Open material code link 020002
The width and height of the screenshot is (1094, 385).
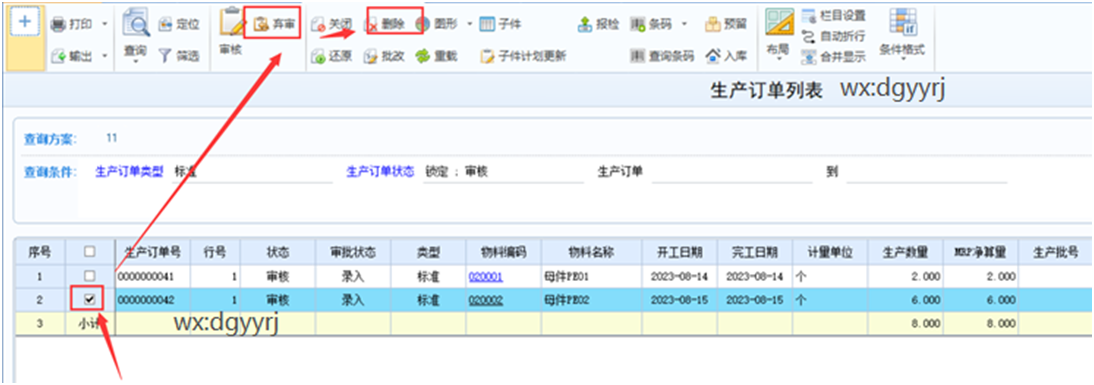(x=486, y=301)
